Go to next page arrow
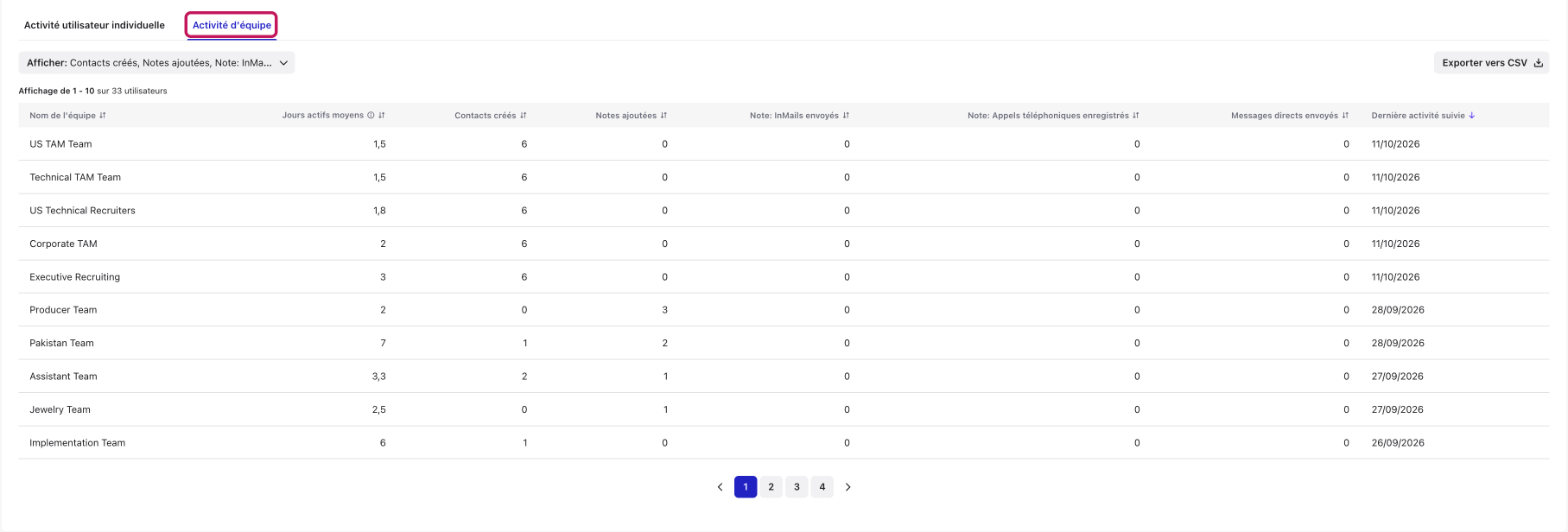This screenshot has width=1568, height=532. tap(848, 487)
